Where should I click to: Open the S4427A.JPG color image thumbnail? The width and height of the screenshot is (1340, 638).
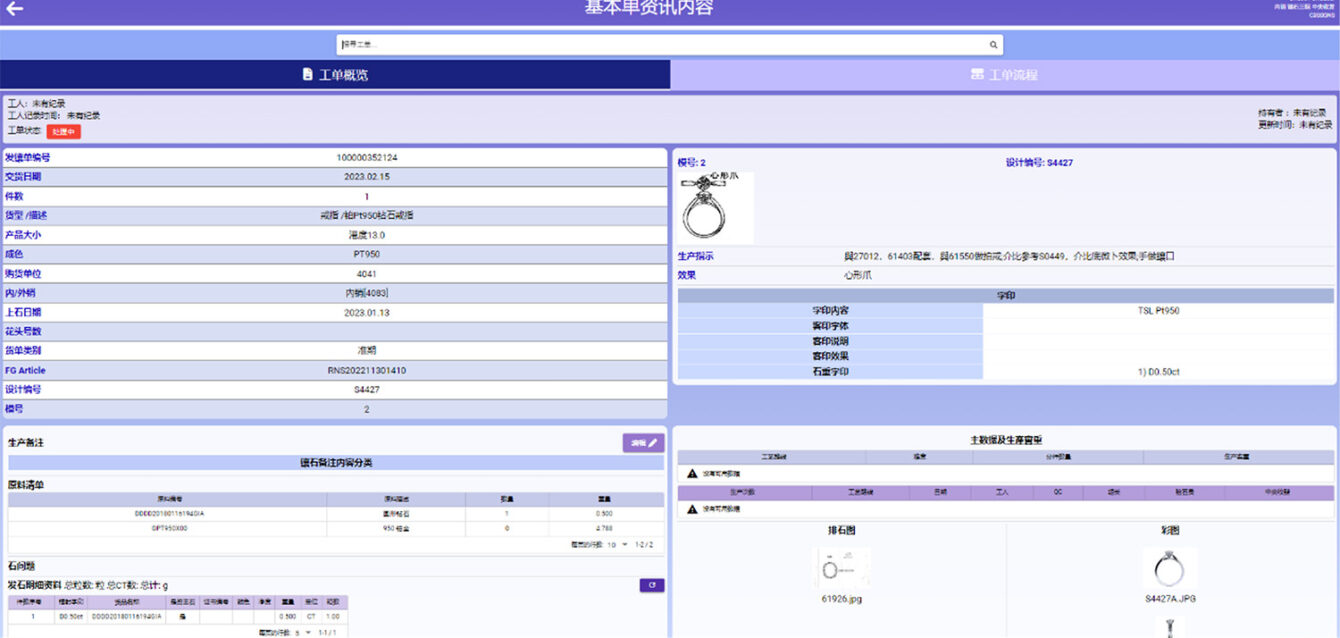tap(1170, 569)
